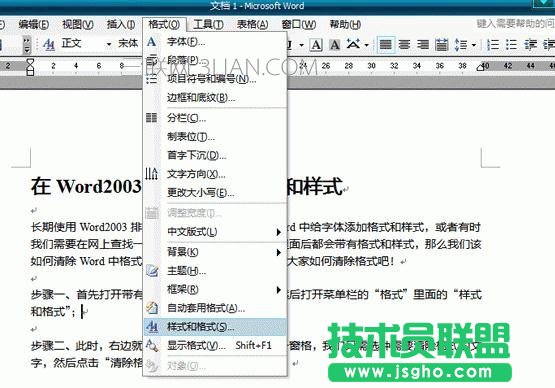Close the open 格式(O) menu
Image resolution: width=555 pixels, height=388 pixels.
[164, 24]
